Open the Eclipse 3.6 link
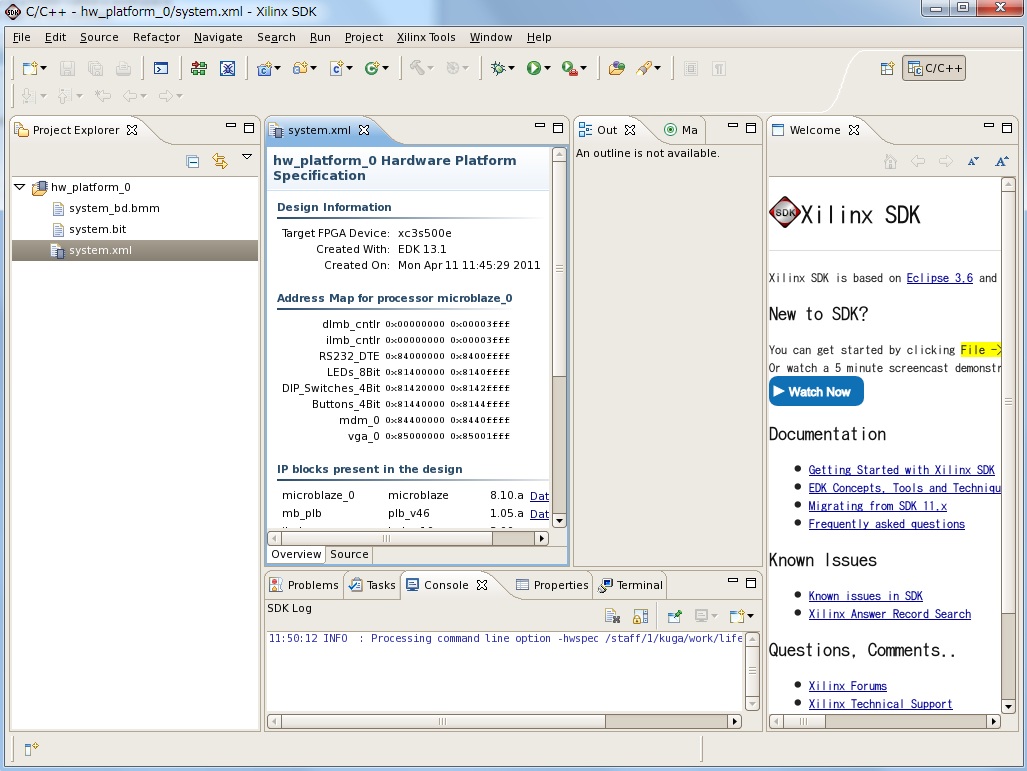The height and width of the screenshot is (771, 1027). [x=939, y=278]
